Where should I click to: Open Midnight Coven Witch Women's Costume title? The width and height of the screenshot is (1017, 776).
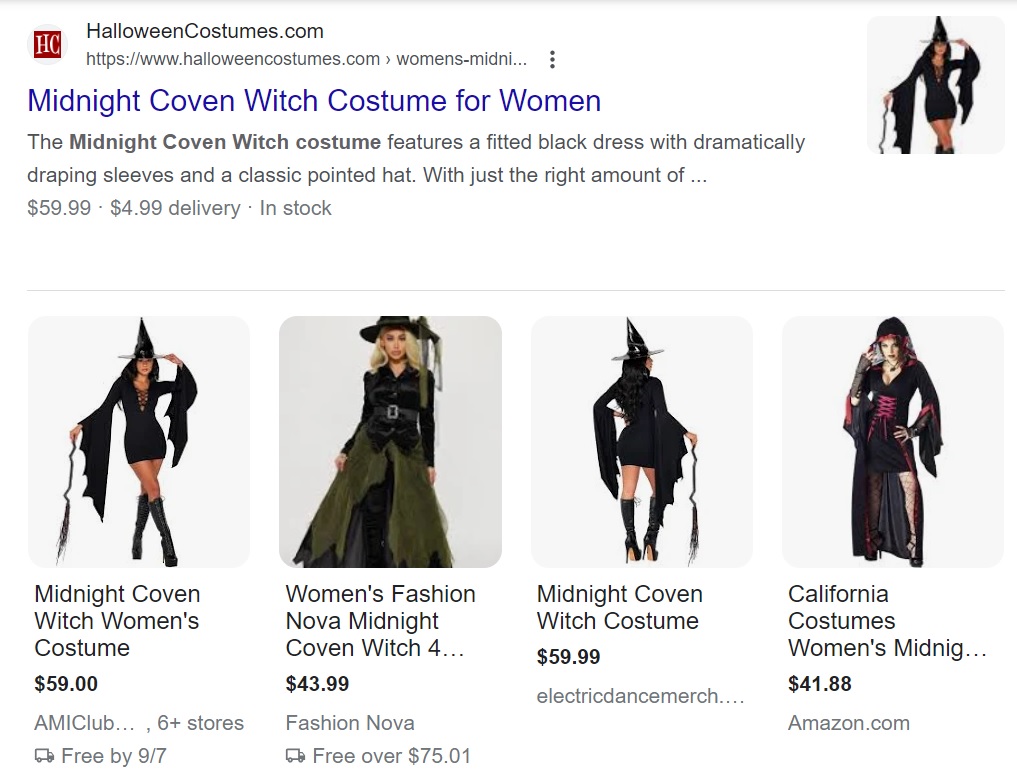click(x=117, y=621)
